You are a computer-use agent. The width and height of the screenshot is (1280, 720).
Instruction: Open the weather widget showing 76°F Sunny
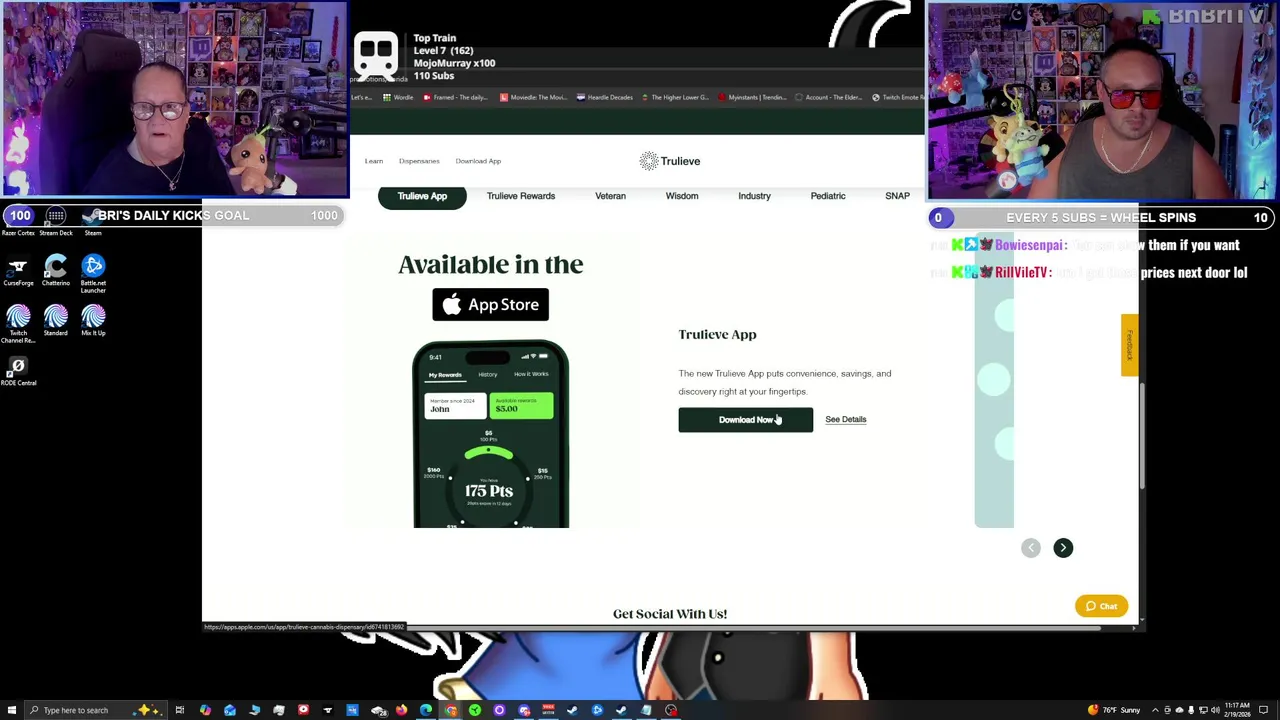[1116, 710]
